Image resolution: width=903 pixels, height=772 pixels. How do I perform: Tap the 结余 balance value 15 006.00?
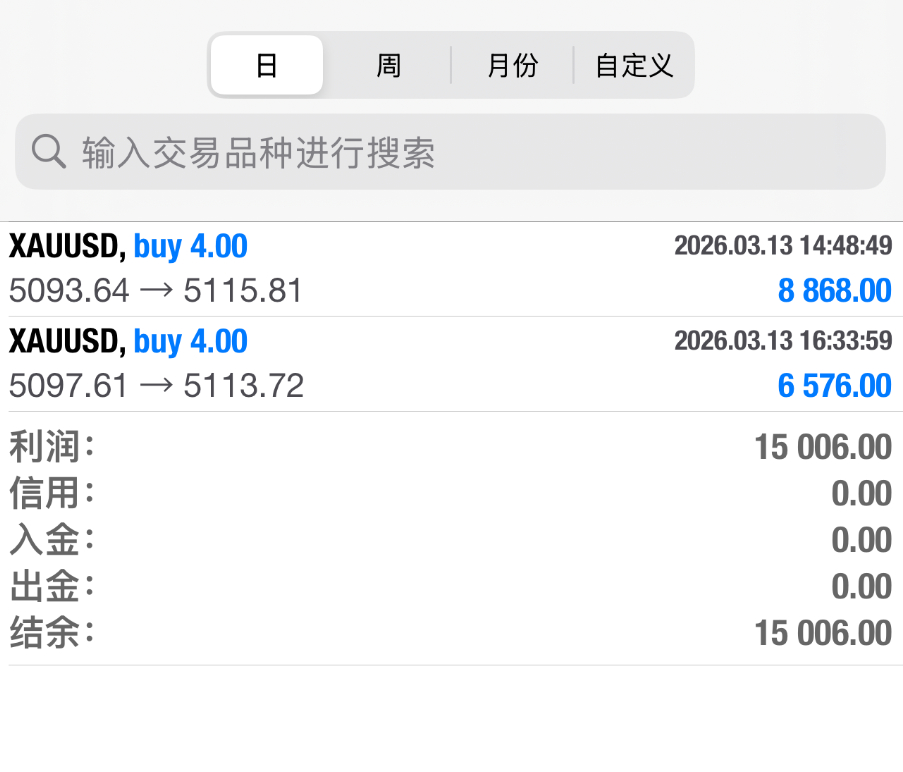(823, 633)
